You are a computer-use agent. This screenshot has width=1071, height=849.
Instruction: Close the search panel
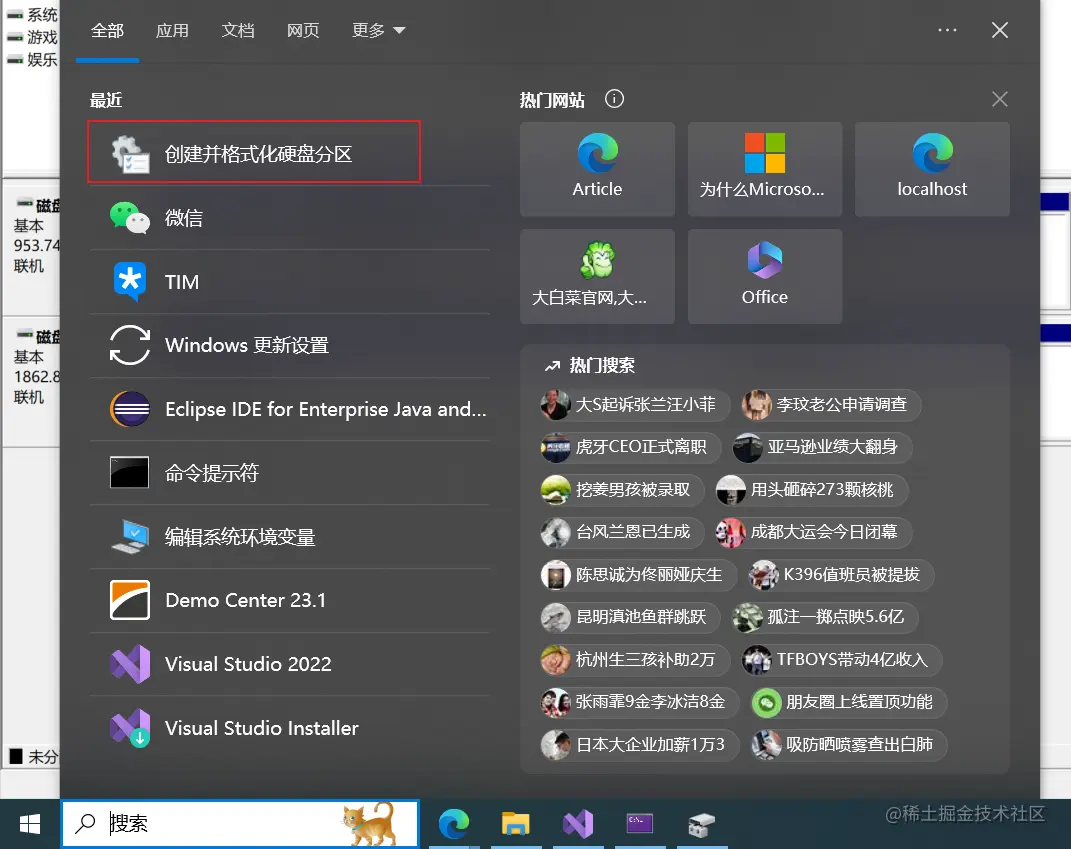tap(1000, 30)
